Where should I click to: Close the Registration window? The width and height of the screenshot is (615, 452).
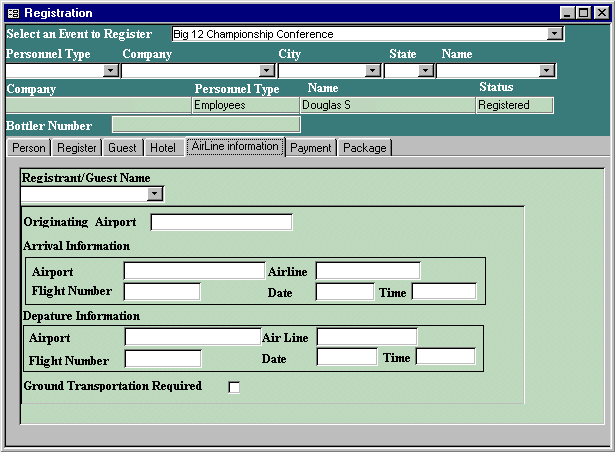[x=602, y=13]
